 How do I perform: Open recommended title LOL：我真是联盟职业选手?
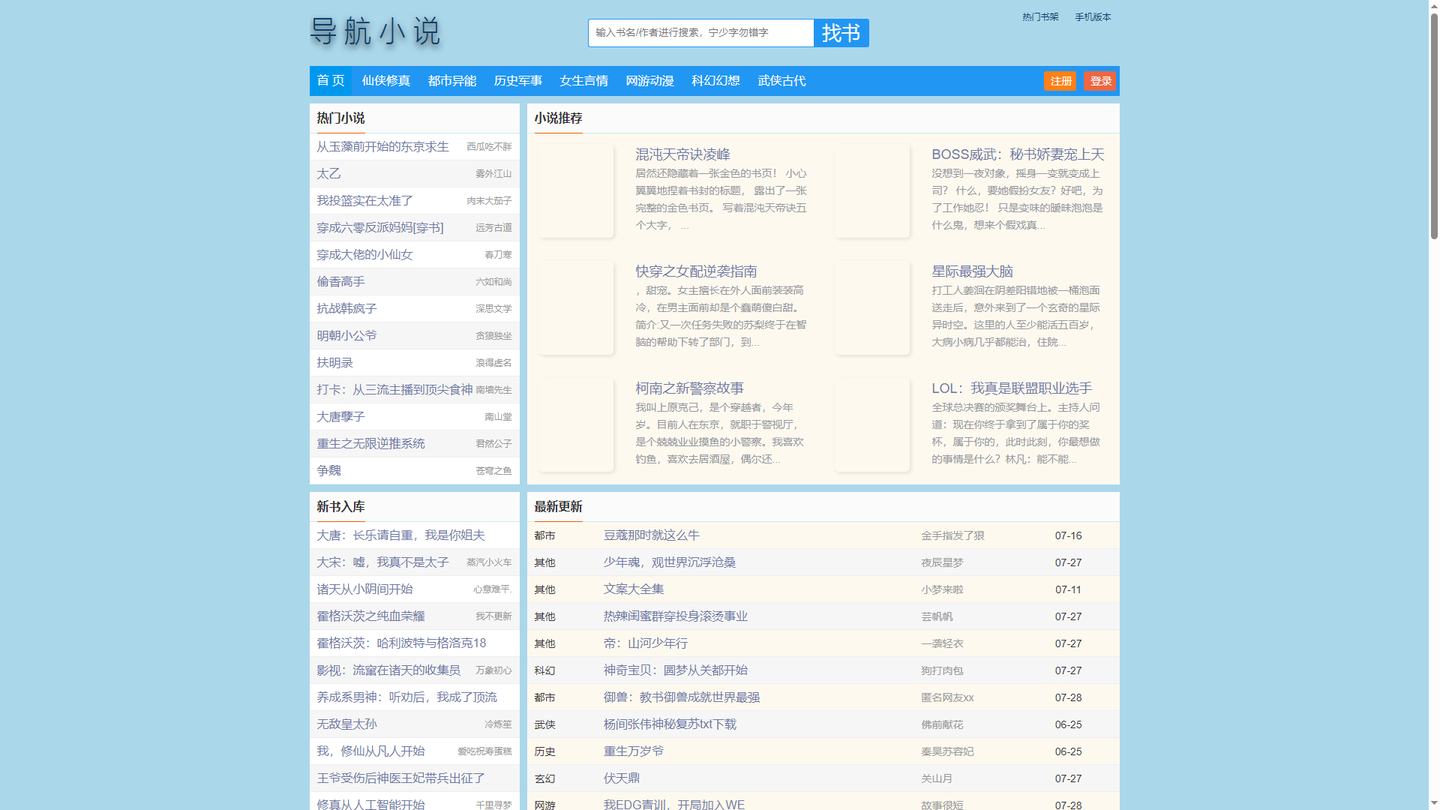pyautogui.click(x=1012, y=389)
